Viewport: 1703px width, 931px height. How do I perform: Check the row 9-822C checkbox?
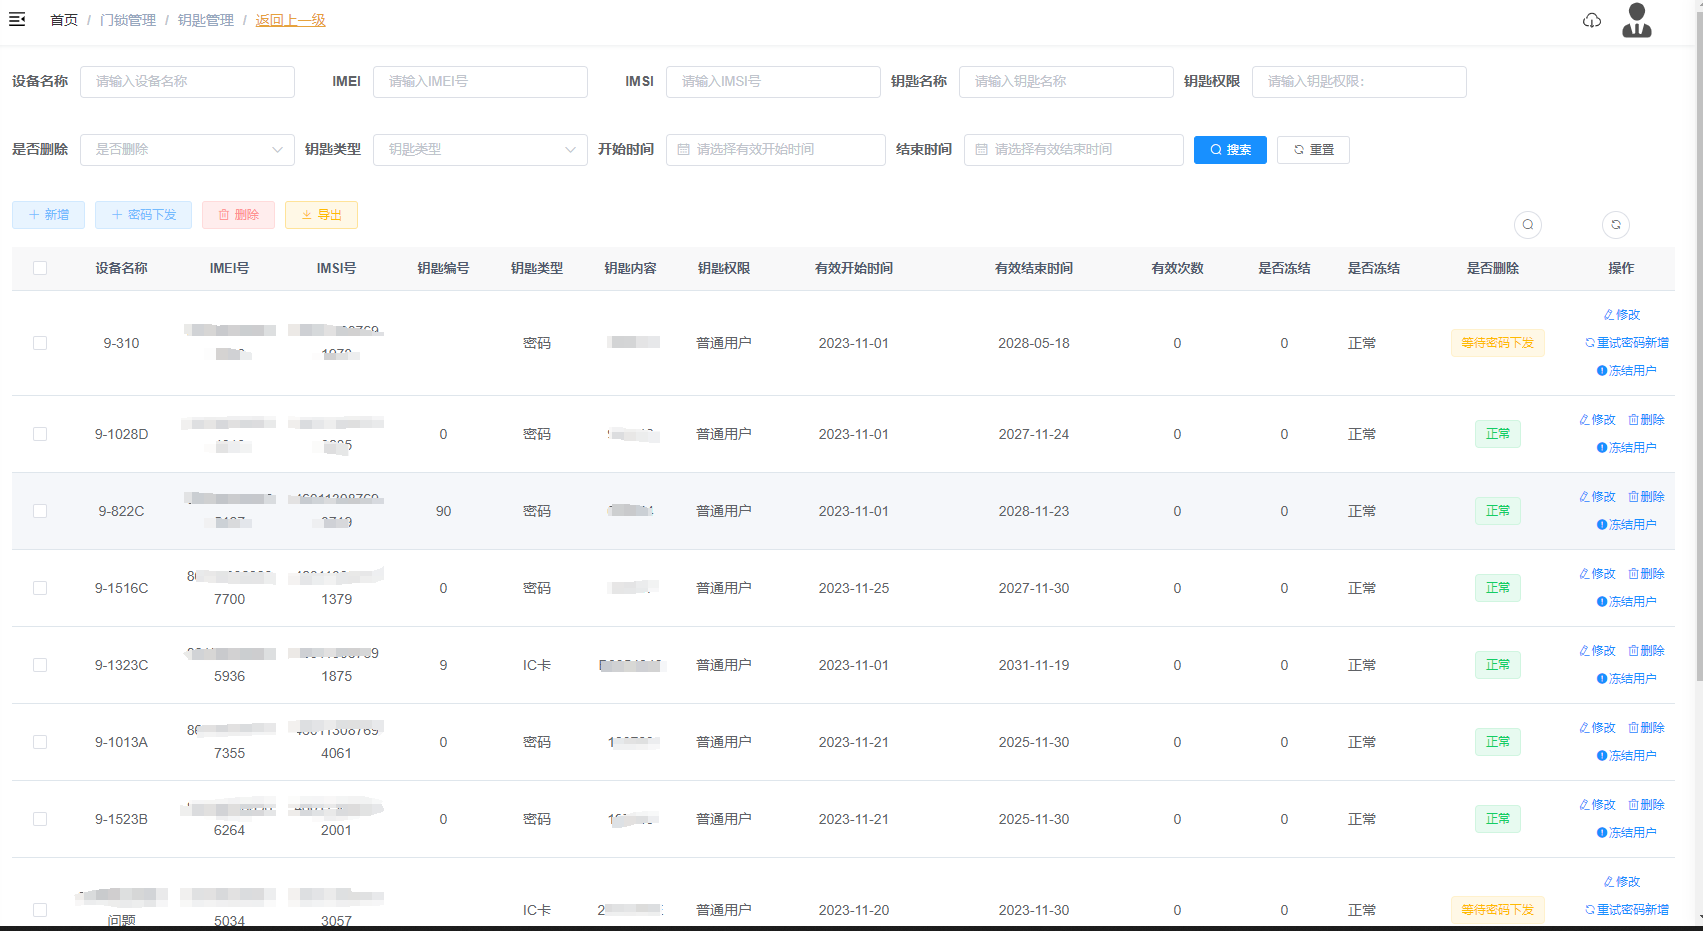(x=40, y=511)
